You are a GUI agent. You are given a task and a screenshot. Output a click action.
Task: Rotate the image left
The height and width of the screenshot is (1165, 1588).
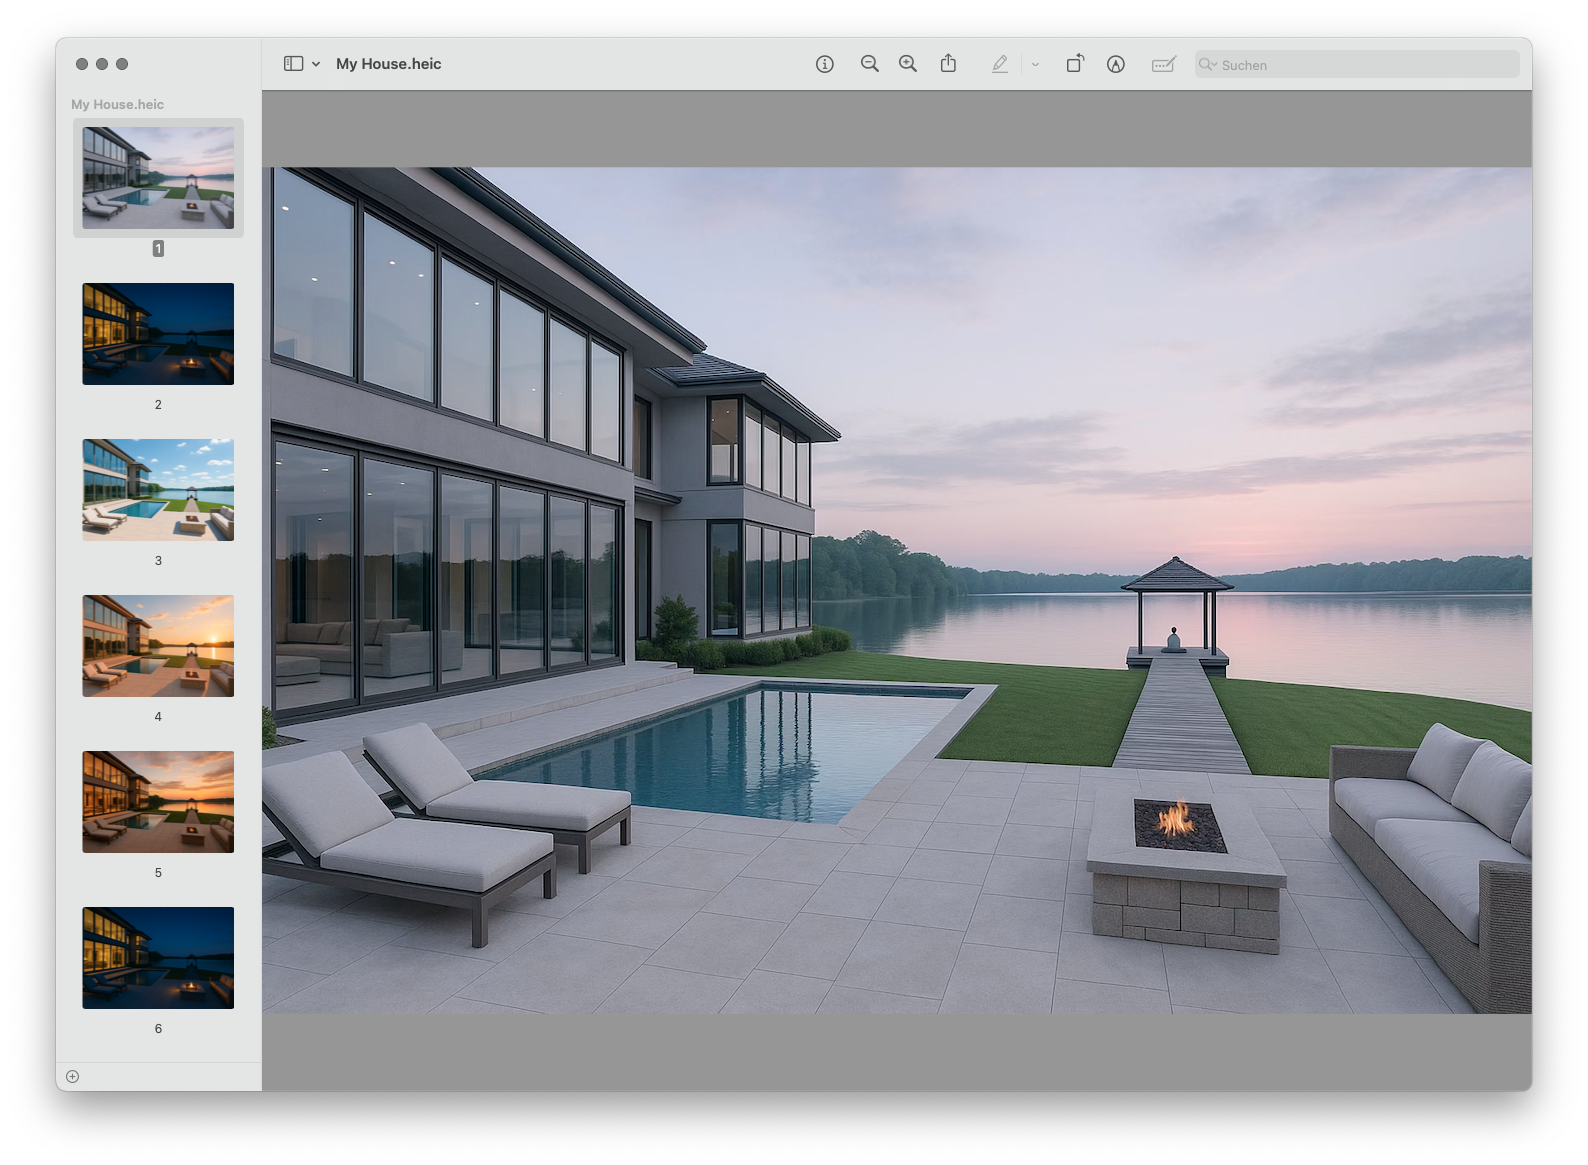click(x=1075, y=64)
